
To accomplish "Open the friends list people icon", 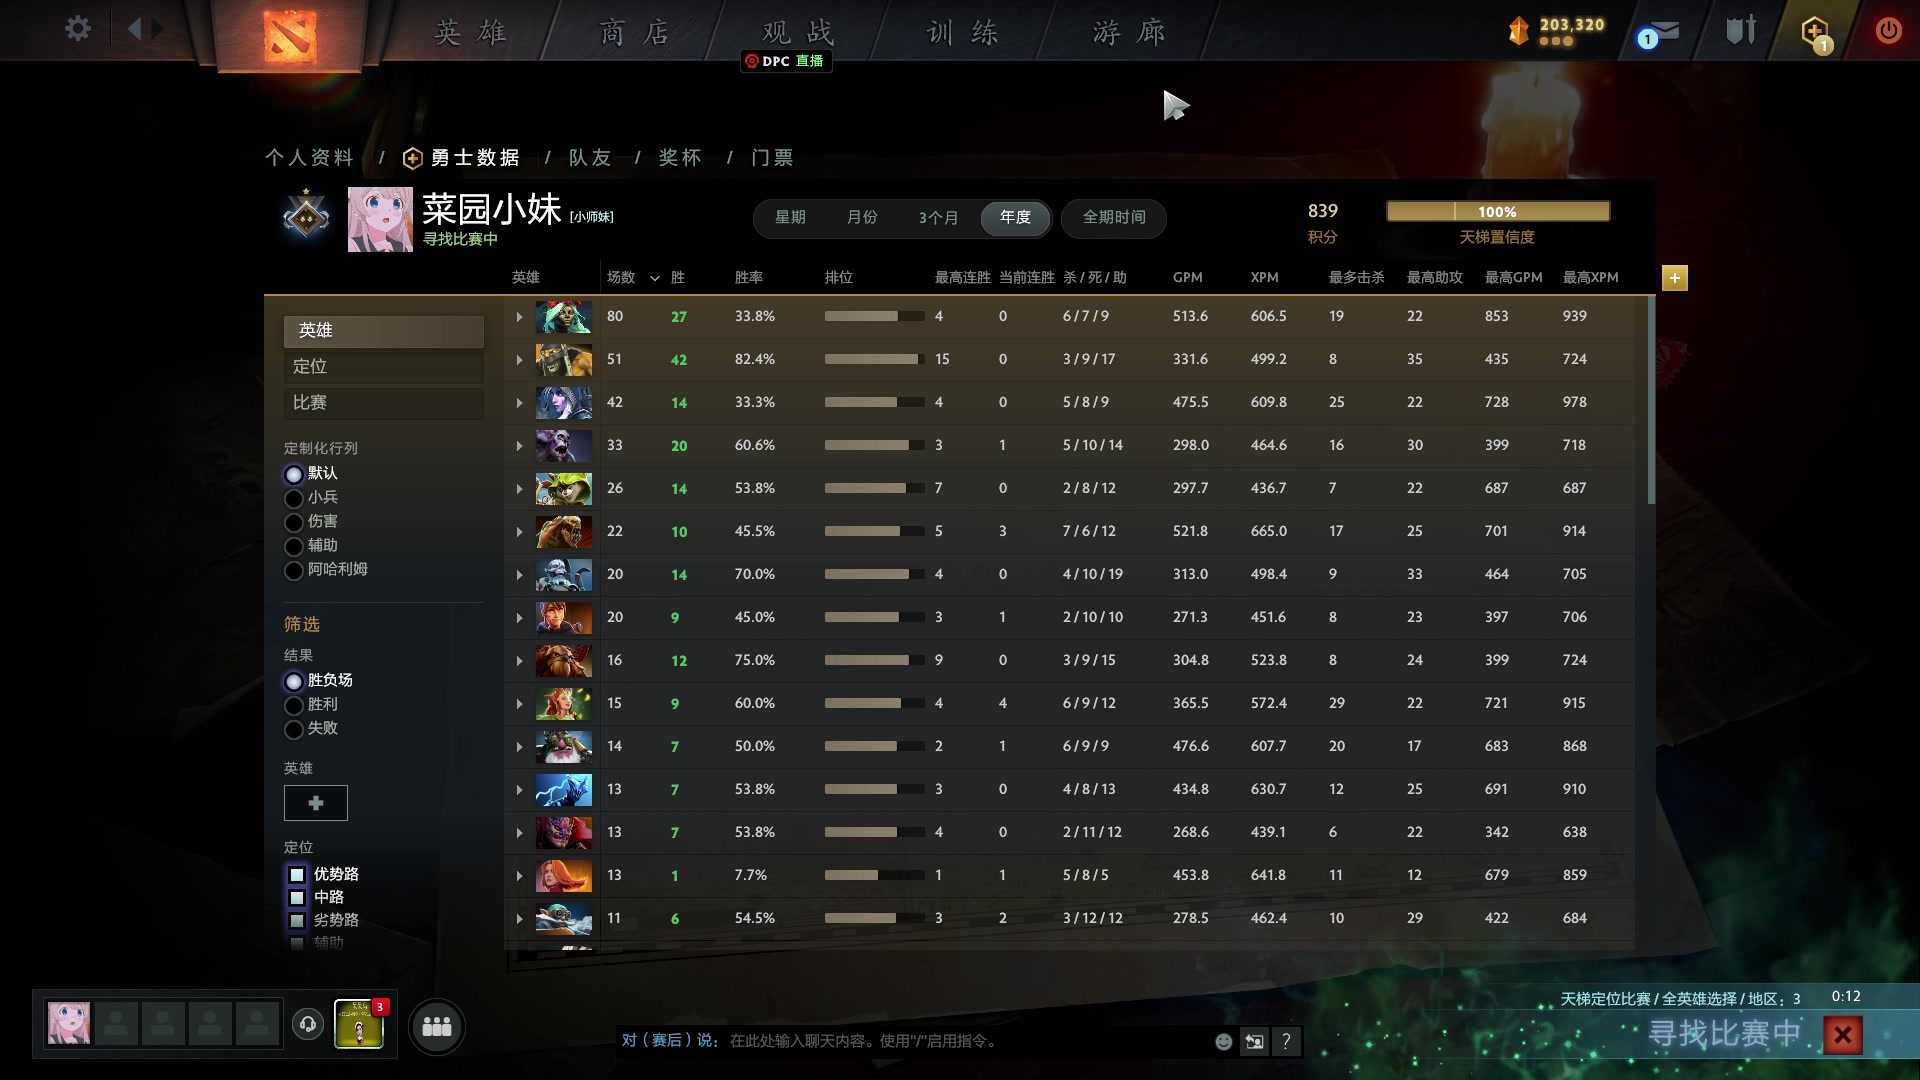I will tap(436, 1026).
